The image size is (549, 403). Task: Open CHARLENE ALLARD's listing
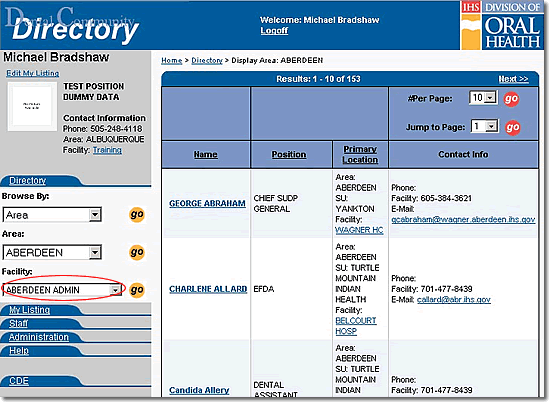208,289
